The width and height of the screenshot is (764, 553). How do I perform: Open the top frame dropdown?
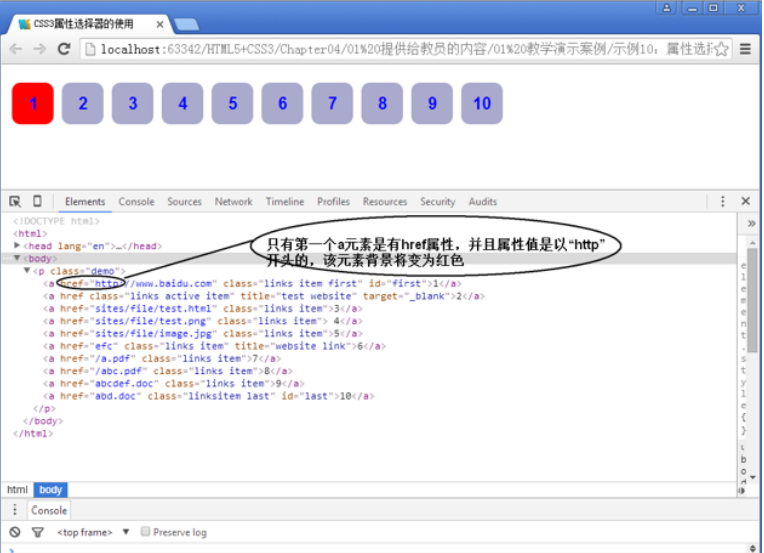93,532
